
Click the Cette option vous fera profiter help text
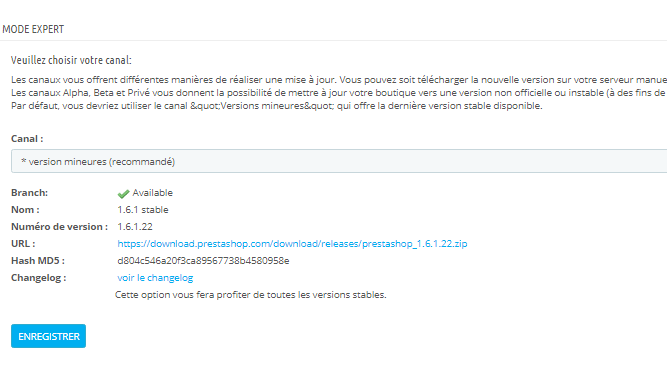[251, 295]
